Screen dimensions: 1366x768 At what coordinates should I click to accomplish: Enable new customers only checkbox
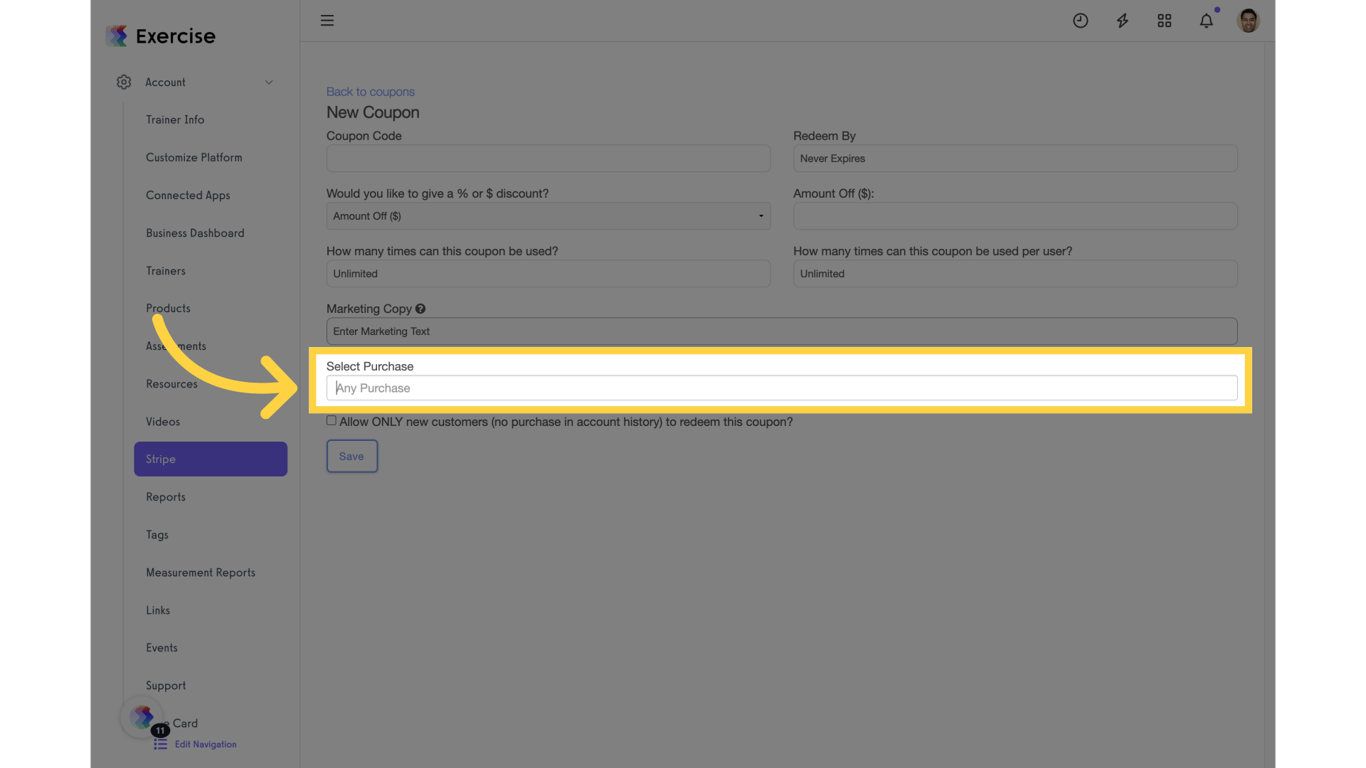pyautogui.click(x=331, y=421)
